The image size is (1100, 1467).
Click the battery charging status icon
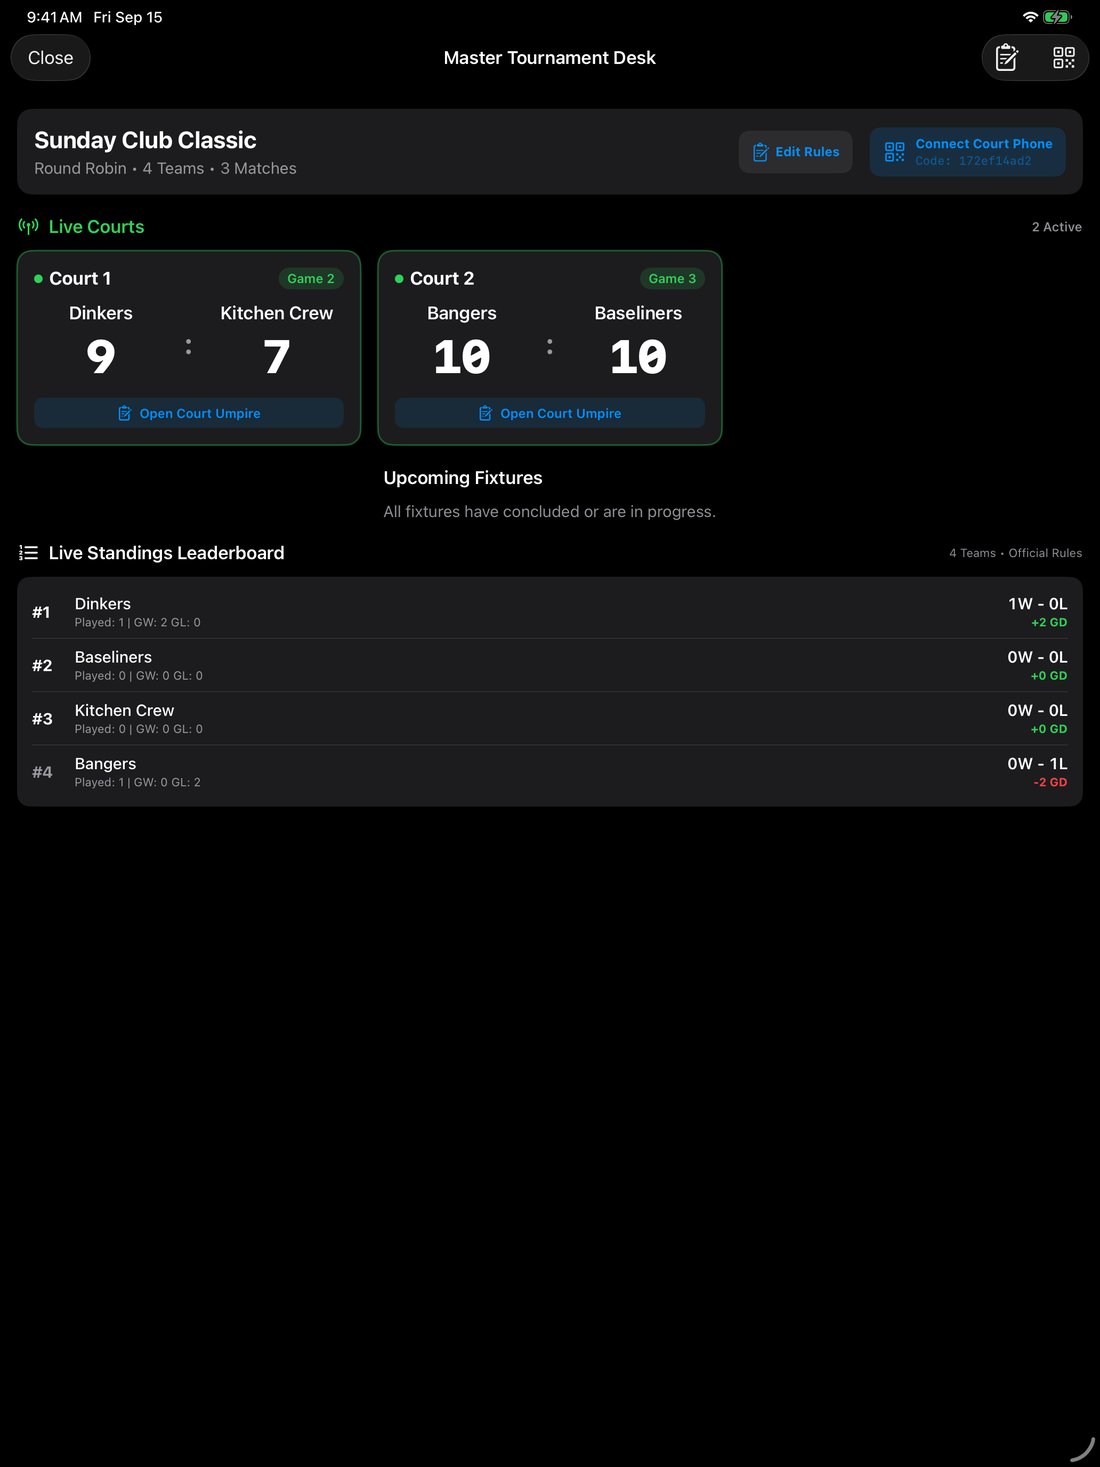[x=1057, y=17]
